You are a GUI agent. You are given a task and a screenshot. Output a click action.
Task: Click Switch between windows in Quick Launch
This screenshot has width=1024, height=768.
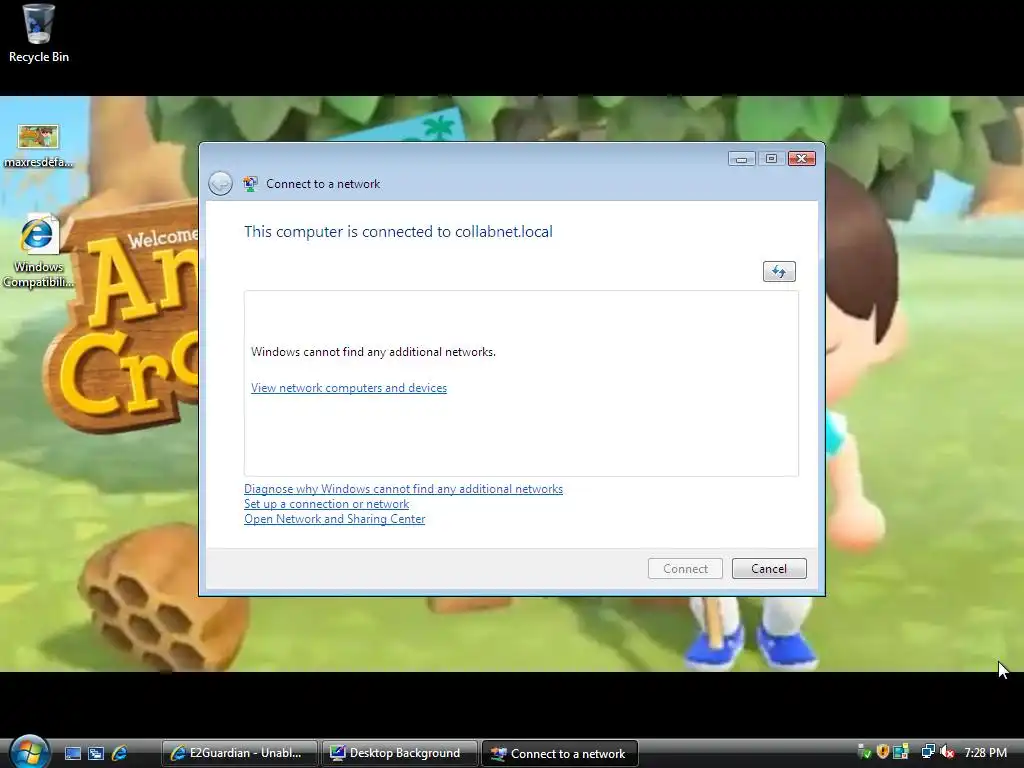(96, 753)
